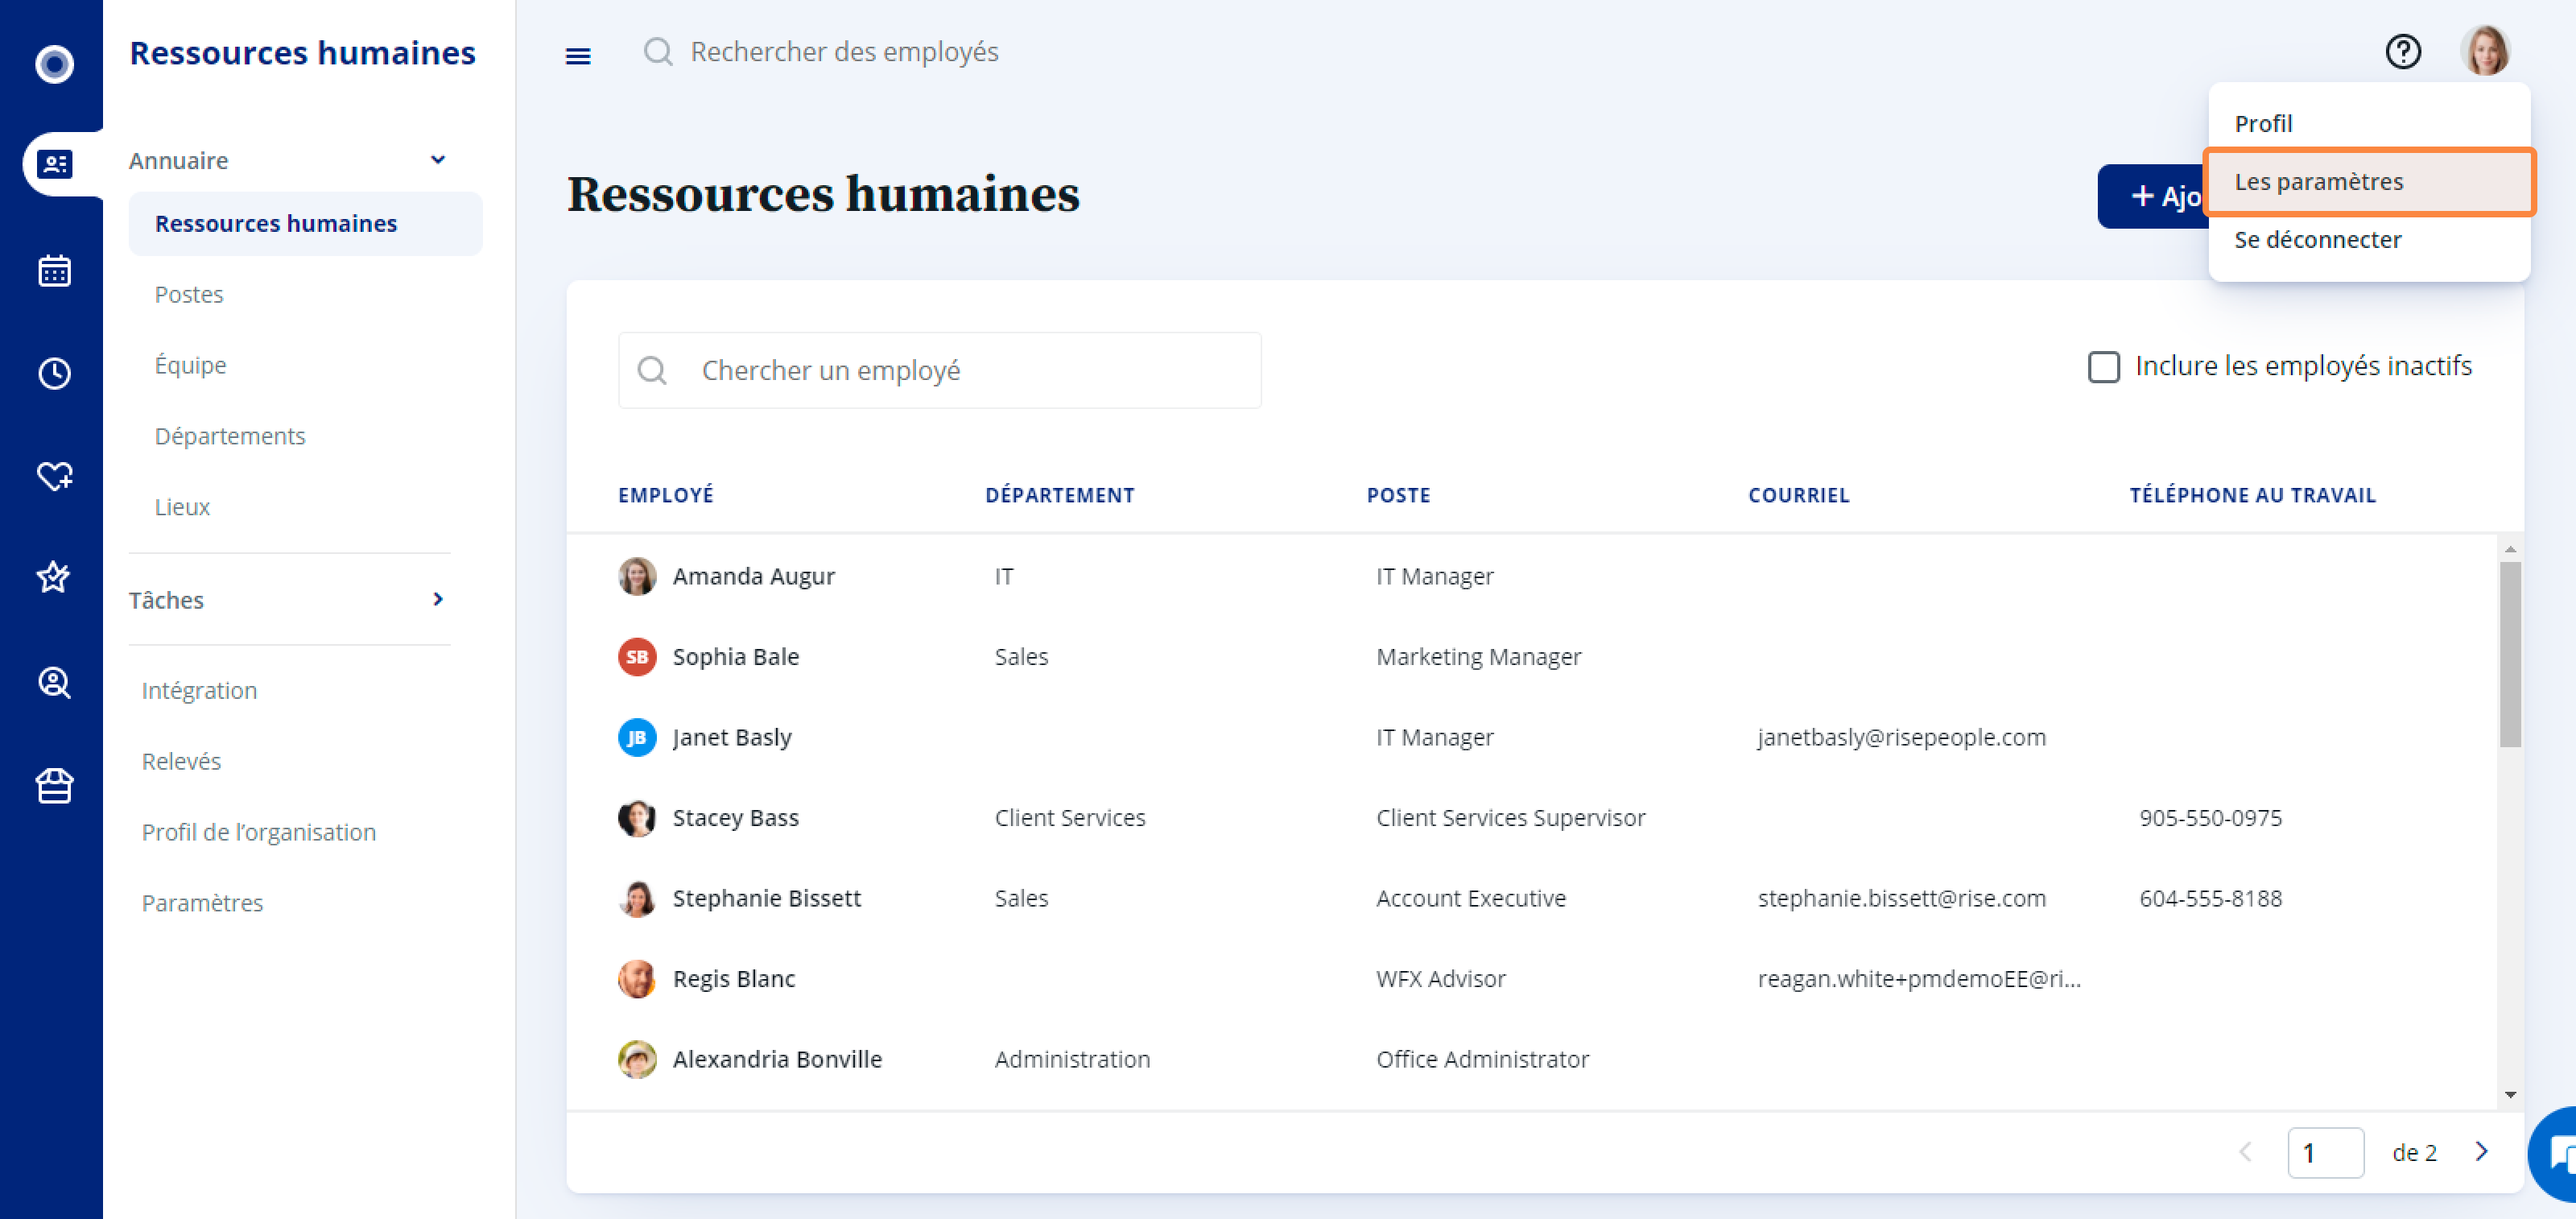This screenshot has height=1219, width=2576.
Task: Enable Inclure les employés inactifs checkbox
Action: (2103, 367)
